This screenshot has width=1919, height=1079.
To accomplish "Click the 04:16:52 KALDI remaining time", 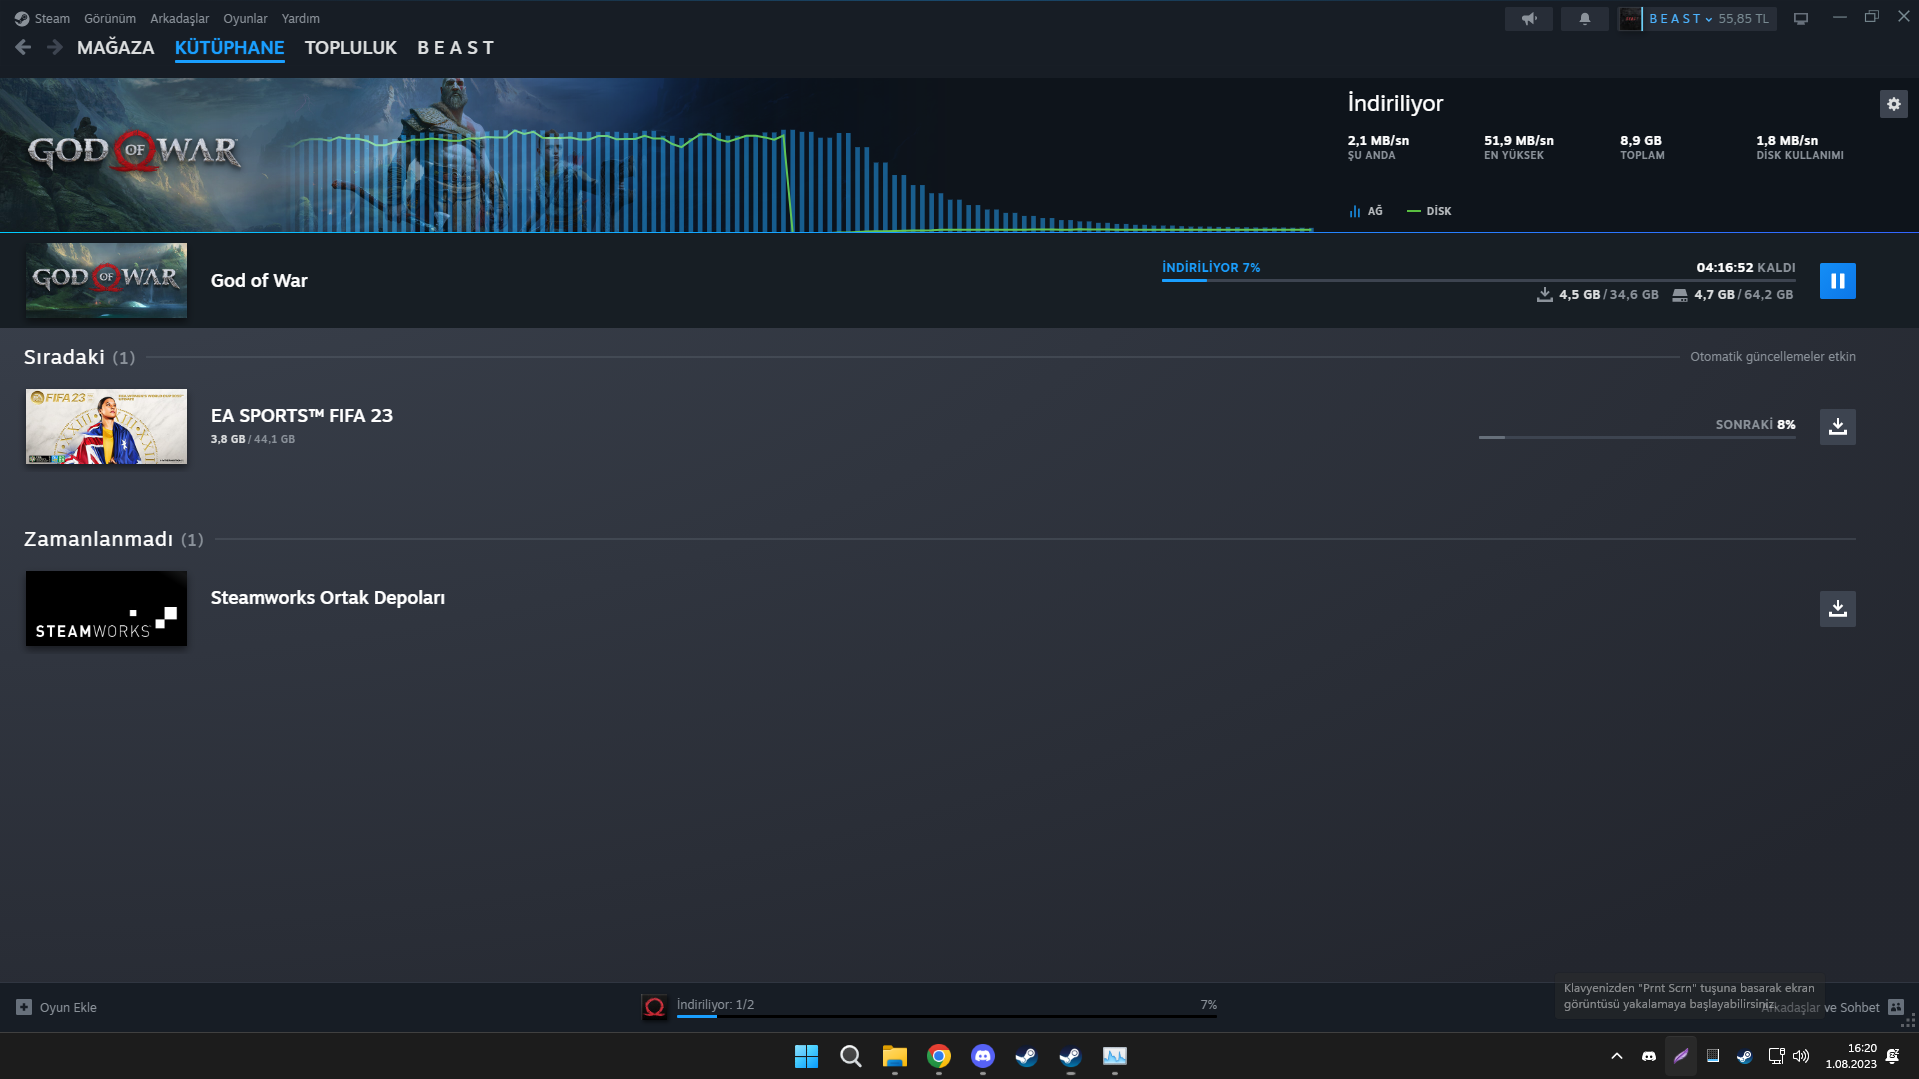I will tap(1746, 267).
